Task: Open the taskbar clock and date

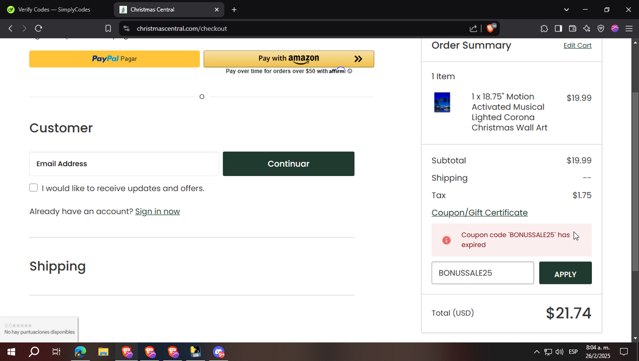Action: pyautogui.click(x=598, y=352)
